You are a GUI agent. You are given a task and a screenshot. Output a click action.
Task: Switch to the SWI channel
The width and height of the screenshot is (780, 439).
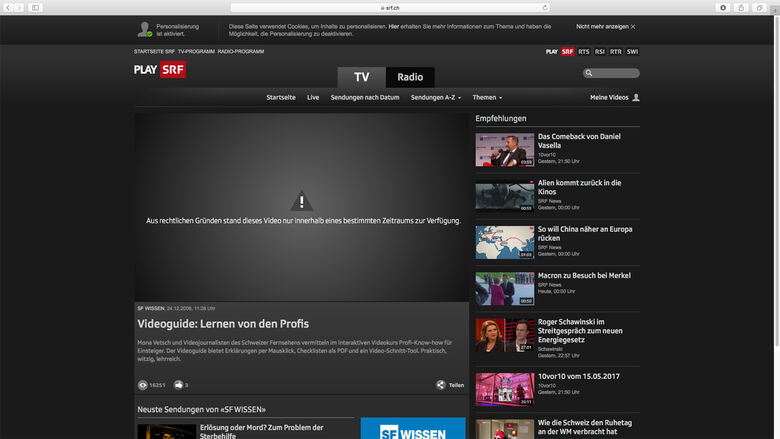[632, 52]
